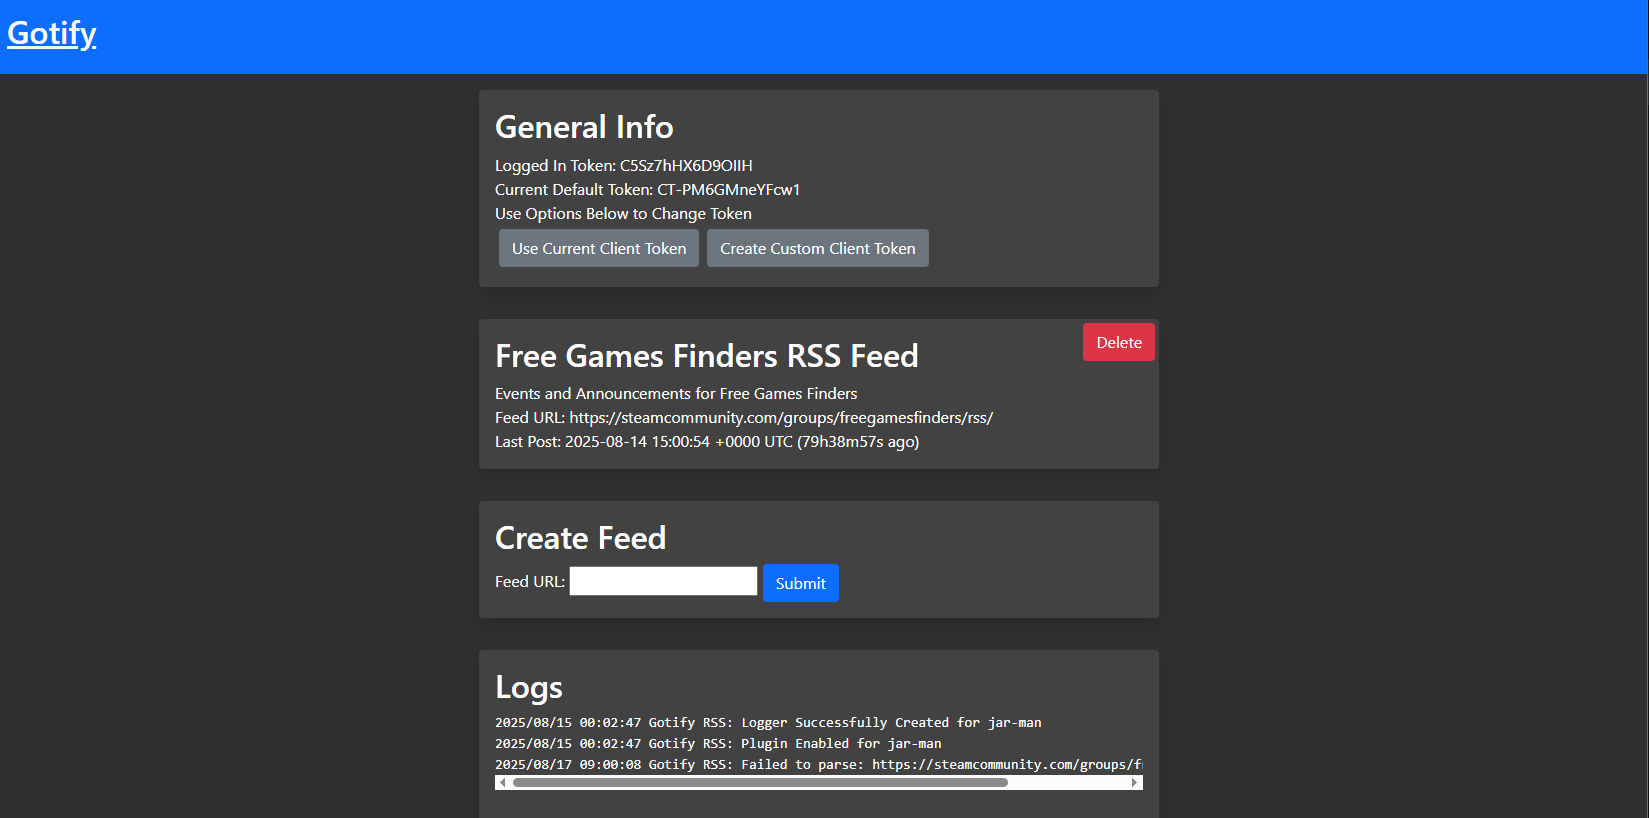
Task: Click the steamcommunity Feed URL text
Action: pyautogui.click(x=744, y=418)
